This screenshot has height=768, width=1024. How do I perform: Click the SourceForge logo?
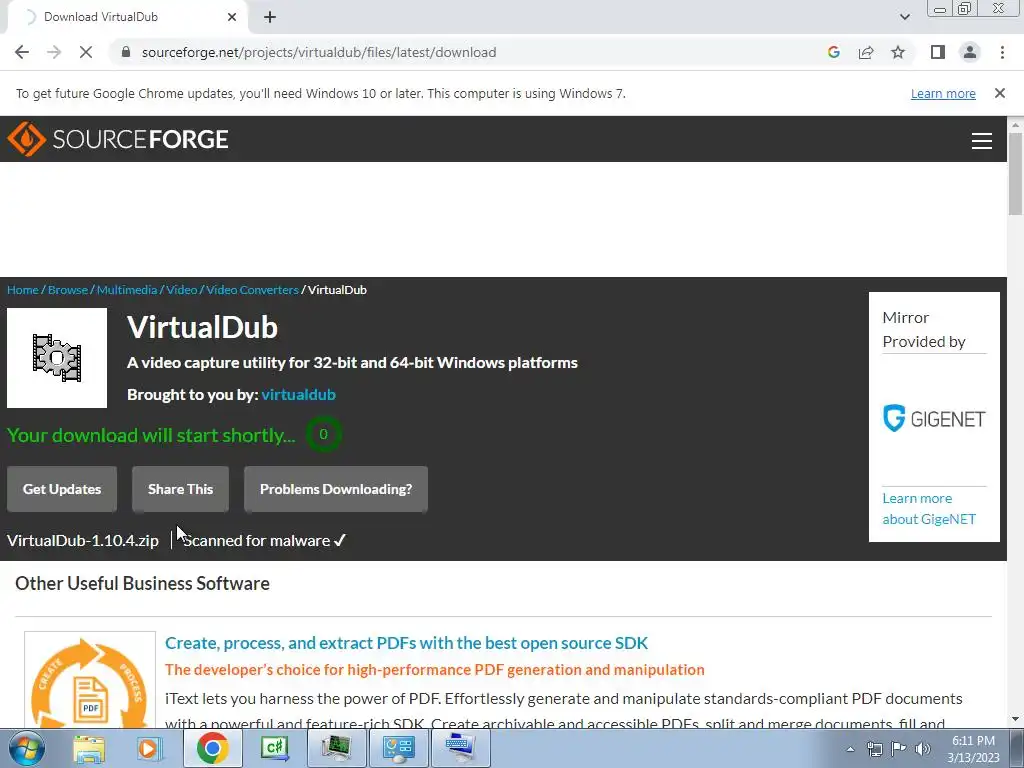(x=118, y=138)
